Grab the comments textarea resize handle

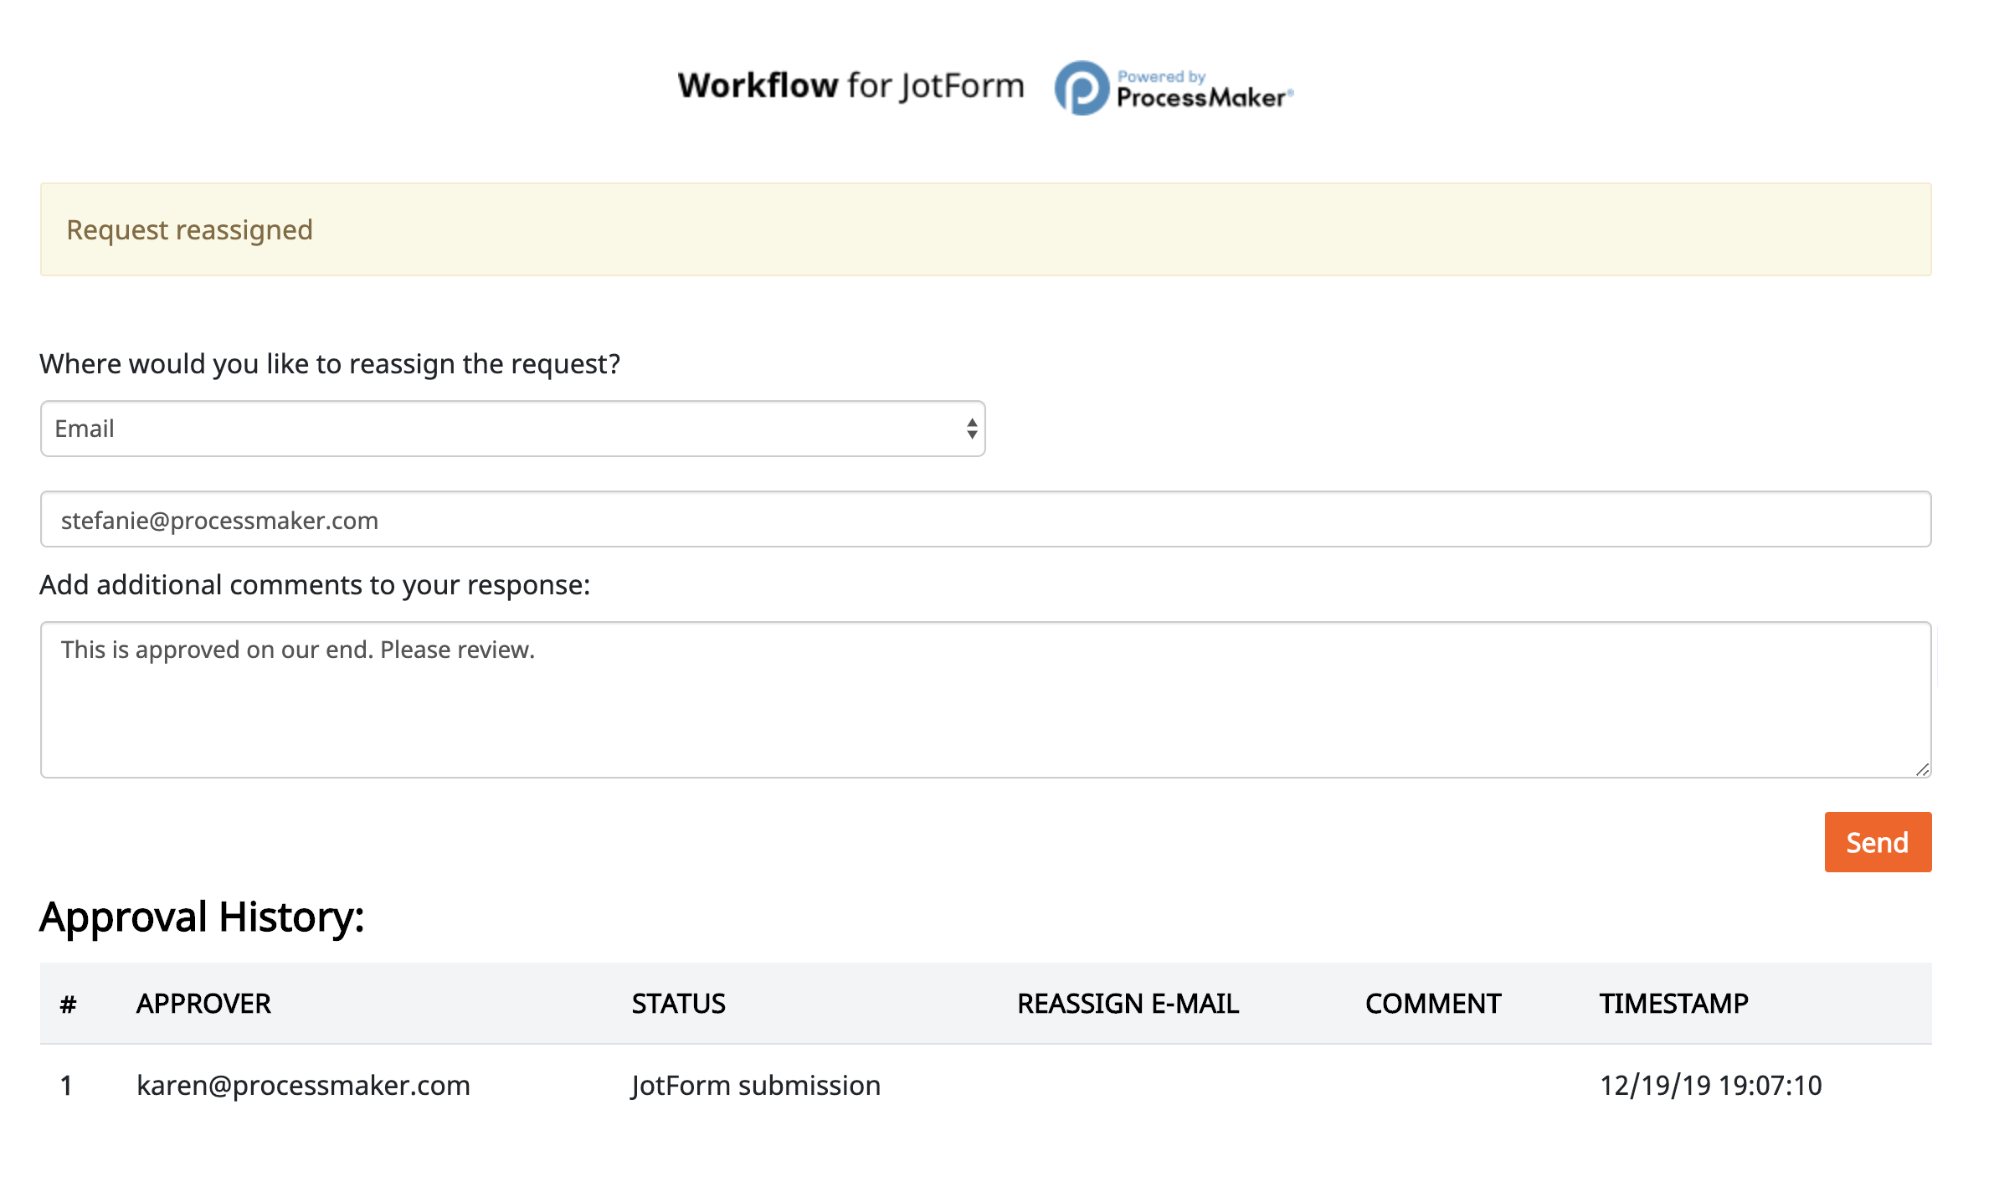[x=1922, y=769]
